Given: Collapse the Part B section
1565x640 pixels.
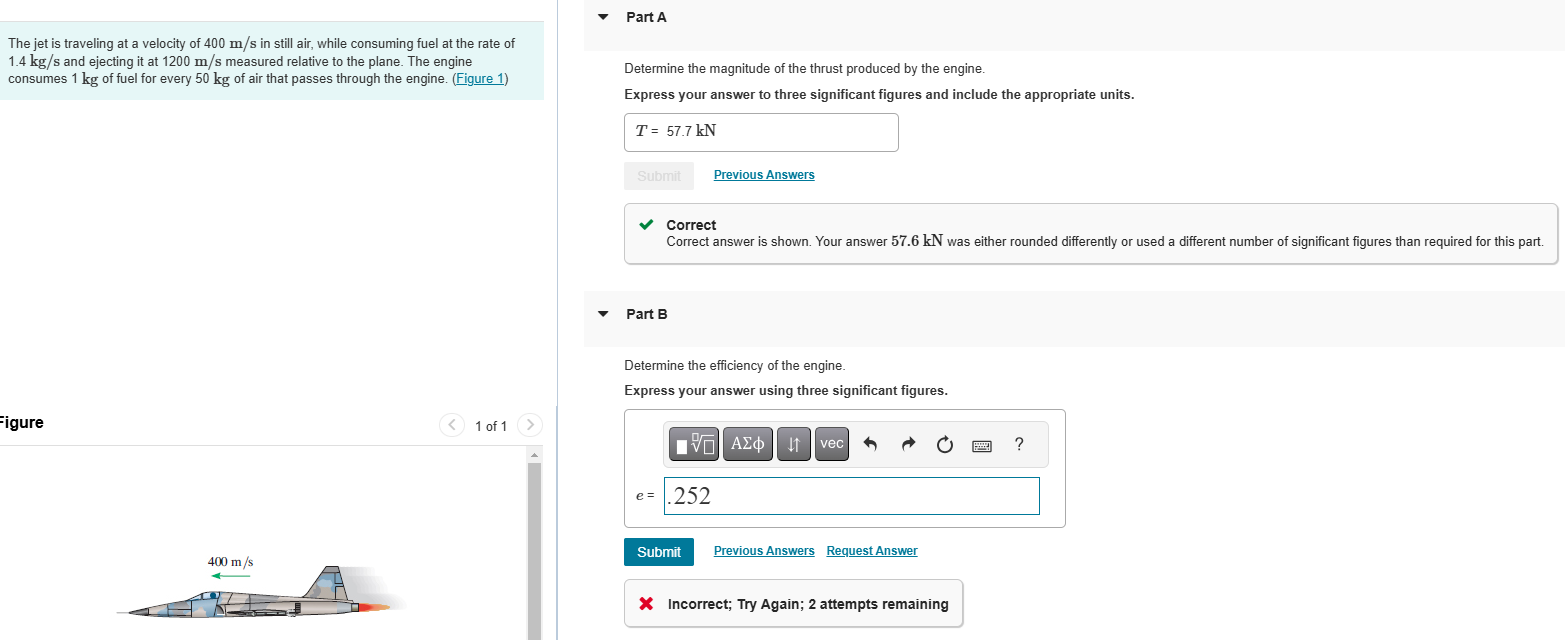Looking at the screenshot, I should tap(602, 314).
